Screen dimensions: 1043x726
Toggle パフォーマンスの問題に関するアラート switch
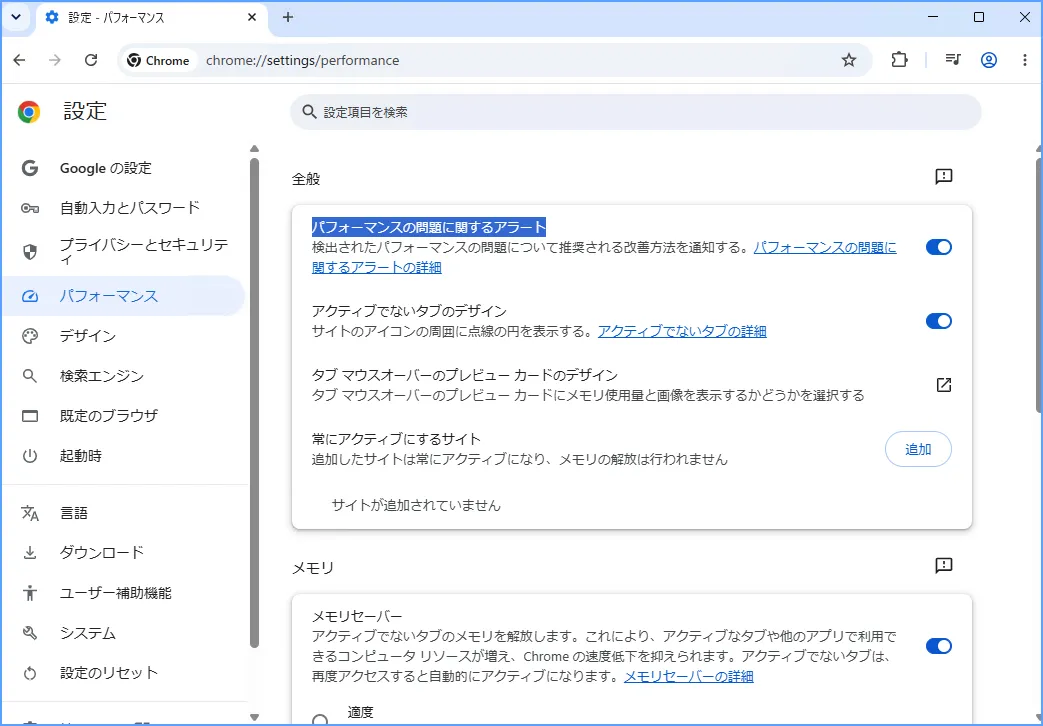coord(939,247)
